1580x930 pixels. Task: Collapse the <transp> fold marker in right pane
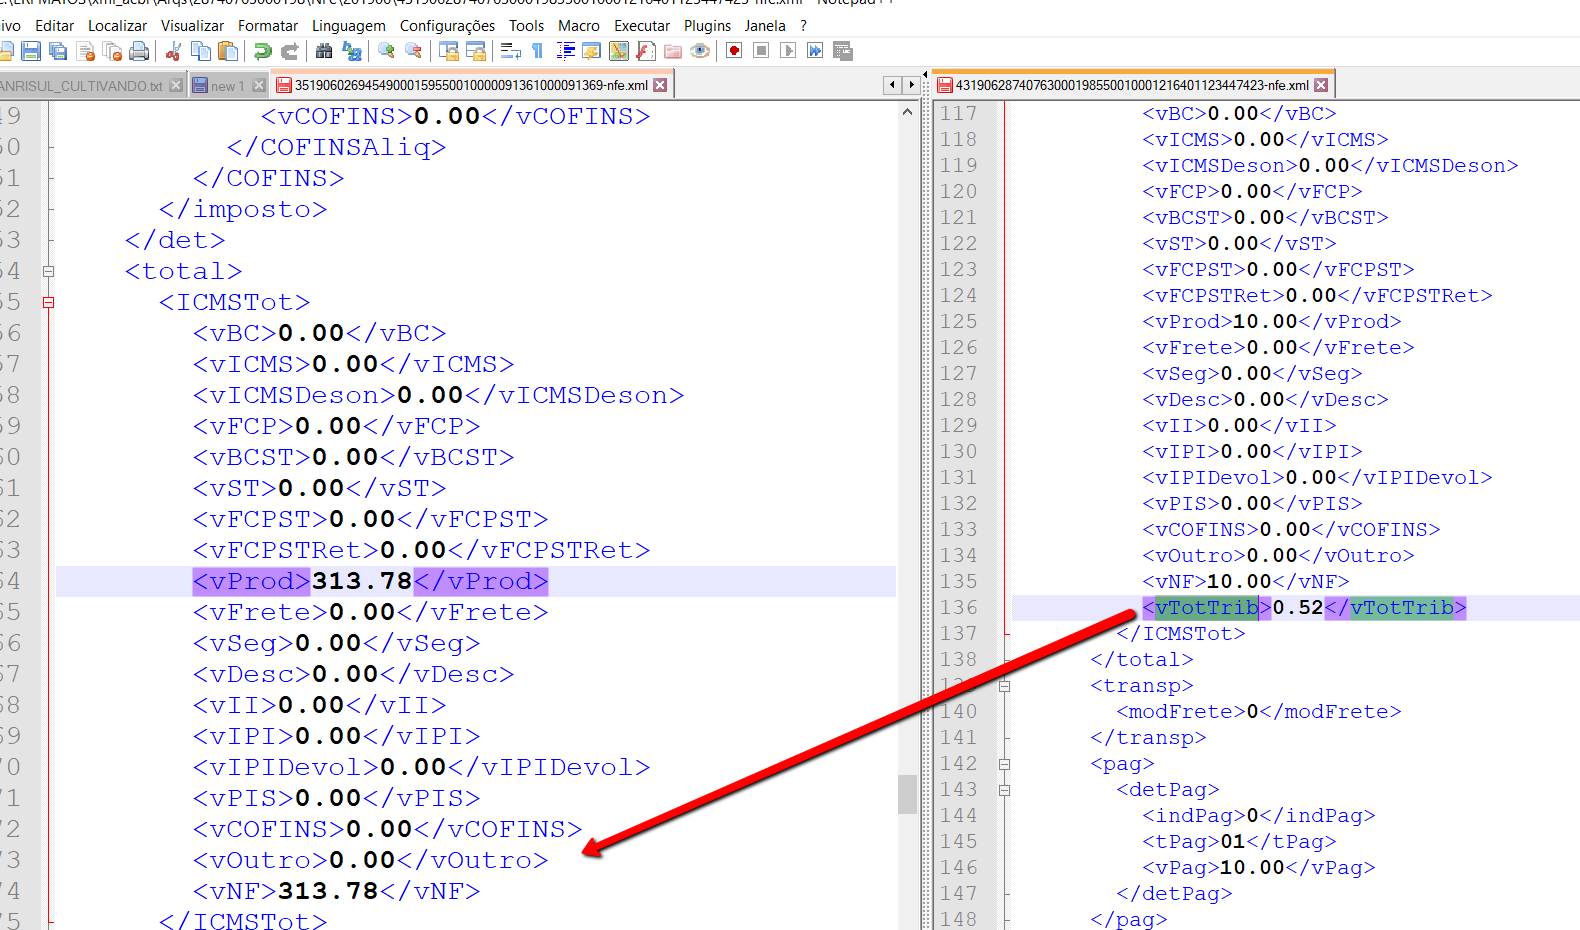tap(1004, 686)
